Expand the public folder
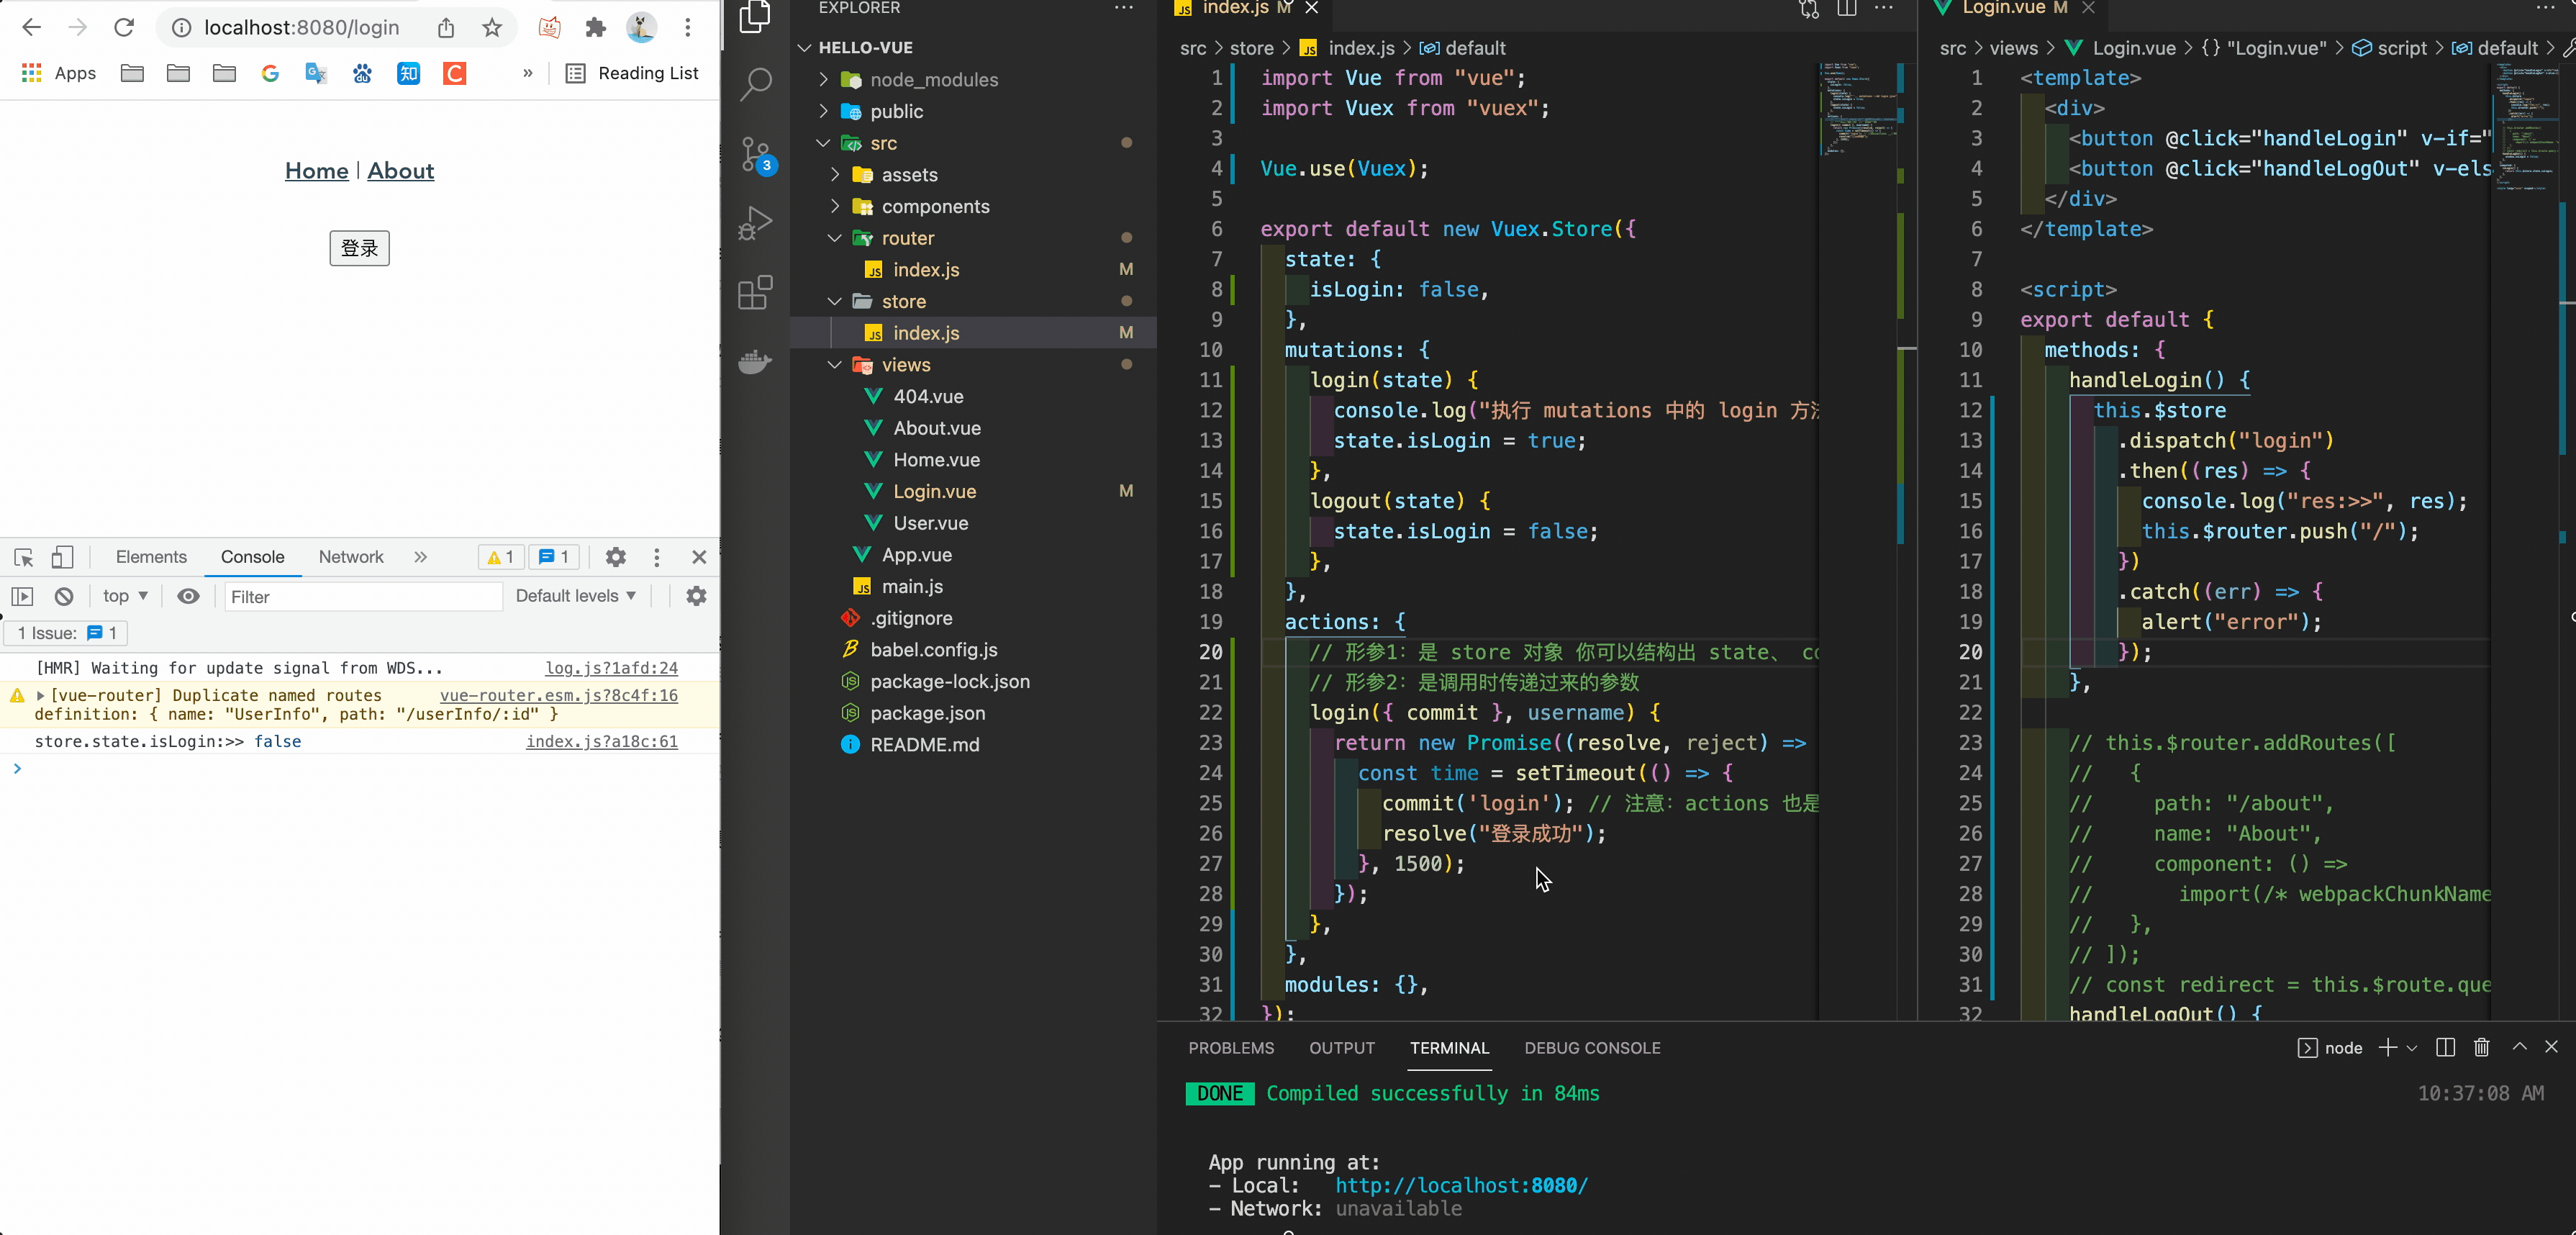Screen dimensions: 2576x1235 pos(823,111)
